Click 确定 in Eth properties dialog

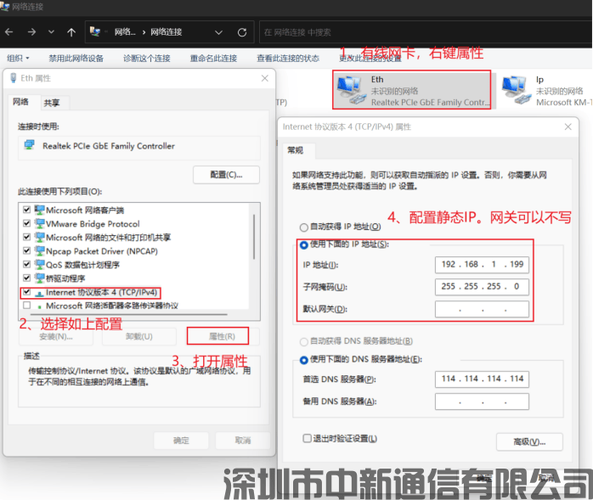coord(181,440)
